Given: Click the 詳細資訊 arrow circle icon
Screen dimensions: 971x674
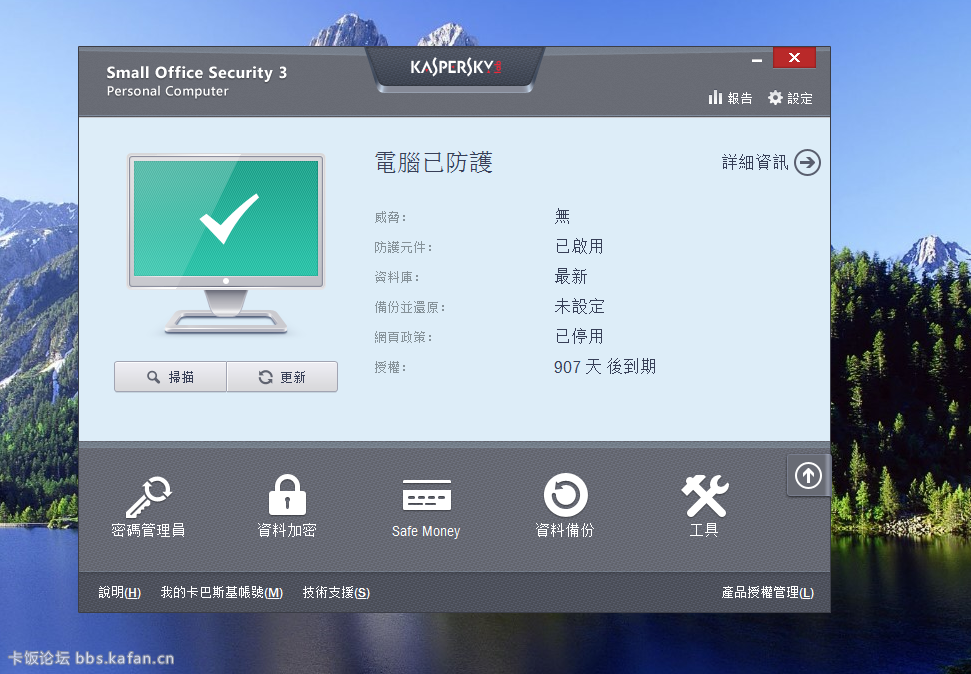Looking at the screenshot, I should pos(808,162).
